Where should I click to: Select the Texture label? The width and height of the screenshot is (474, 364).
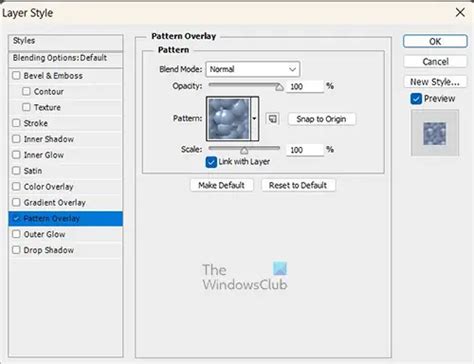point(47,107)
